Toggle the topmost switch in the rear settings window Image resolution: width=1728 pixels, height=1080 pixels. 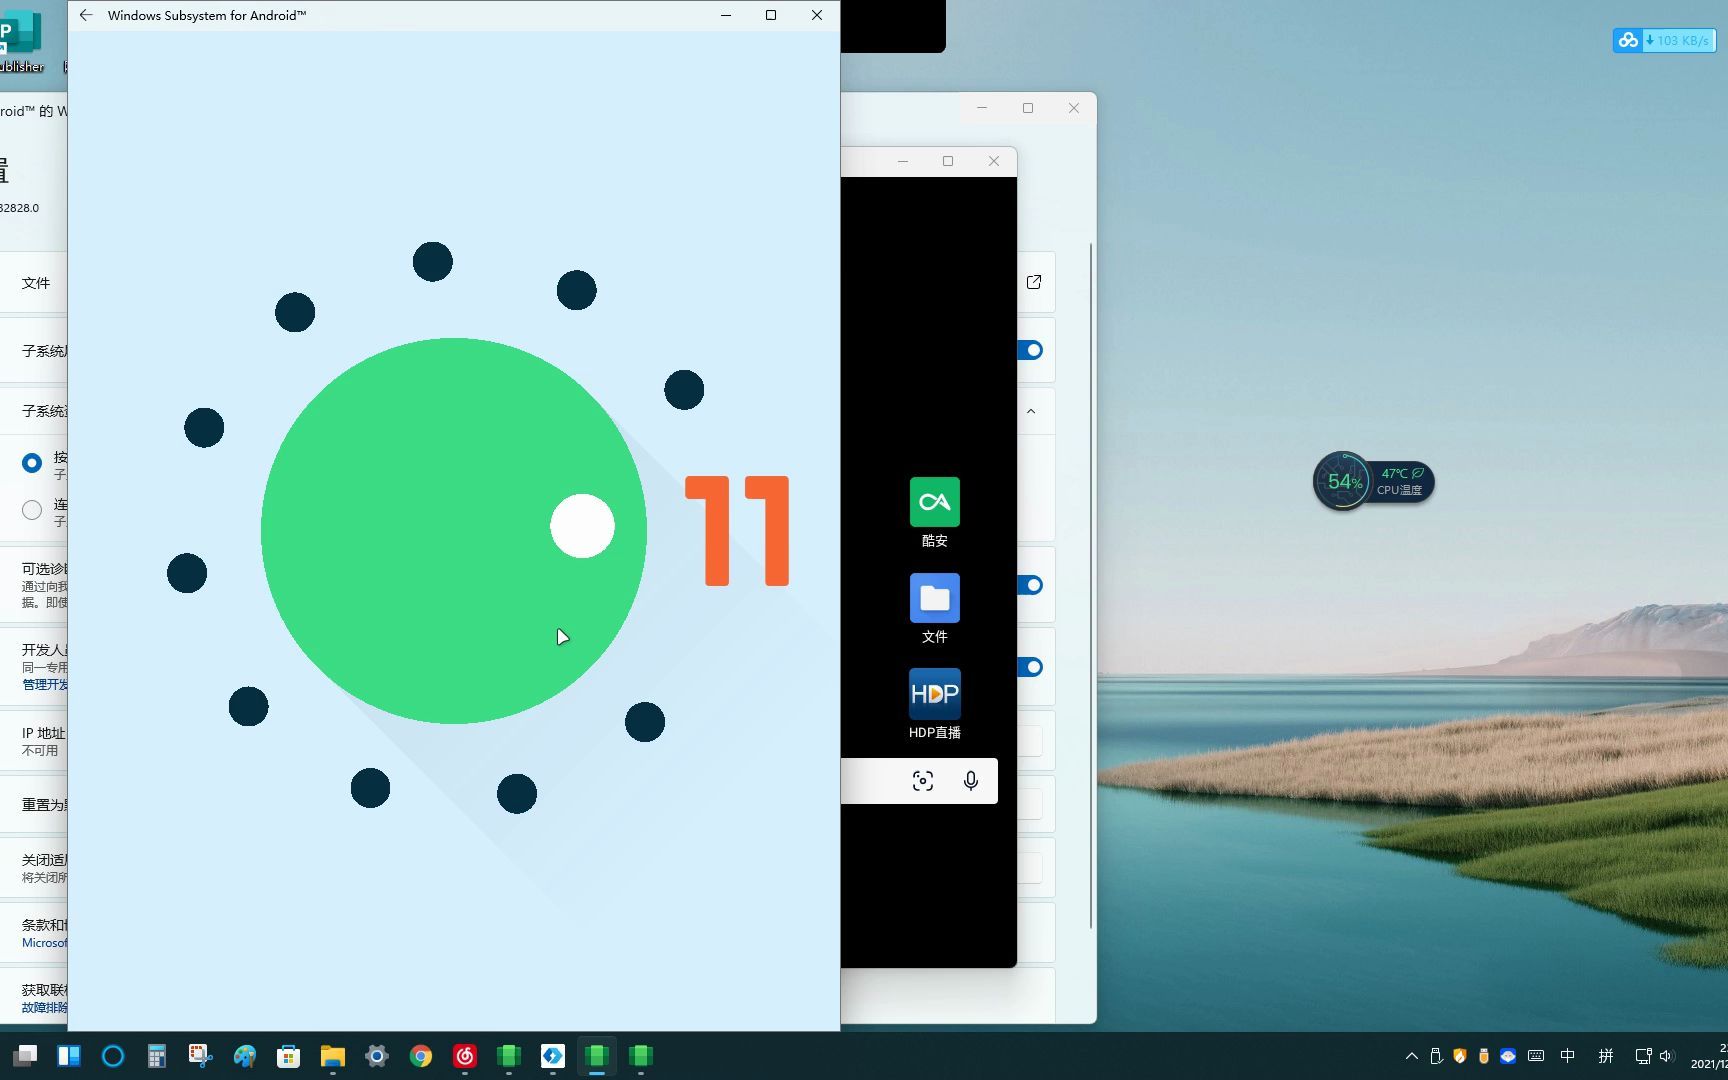point(1030,350)
